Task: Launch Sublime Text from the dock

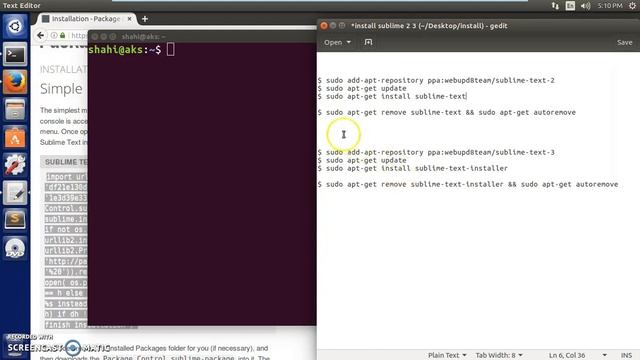Action: 15,220
